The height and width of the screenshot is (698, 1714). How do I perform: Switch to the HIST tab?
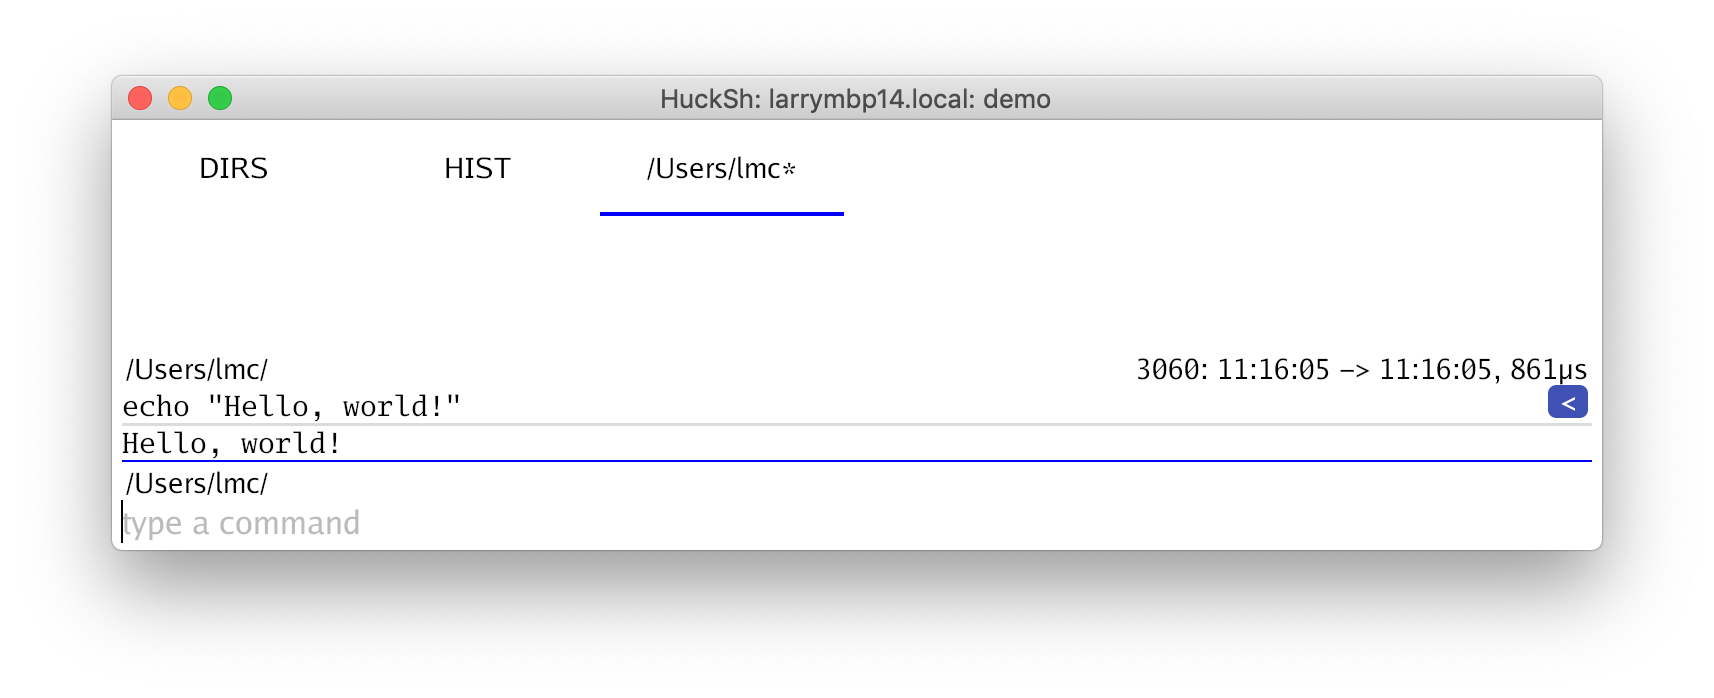(x=478, y=168)
